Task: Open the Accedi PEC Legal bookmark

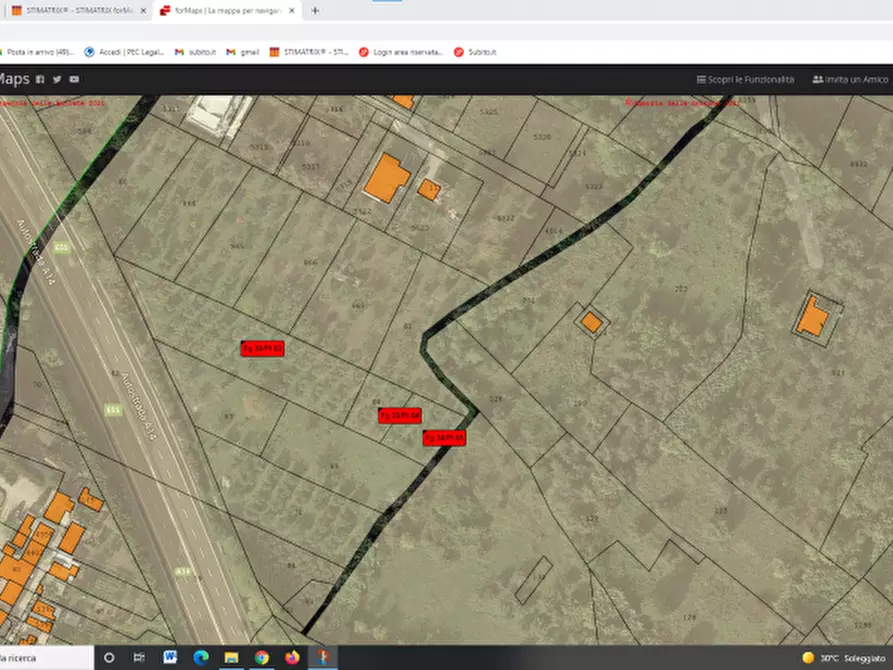Action: [124, 52]
